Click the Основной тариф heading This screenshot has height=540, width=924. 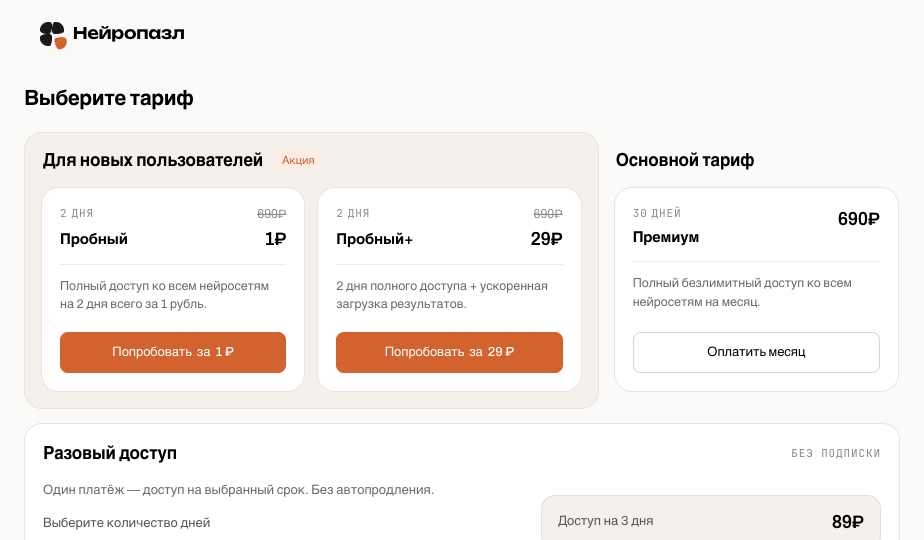[685, 160]
